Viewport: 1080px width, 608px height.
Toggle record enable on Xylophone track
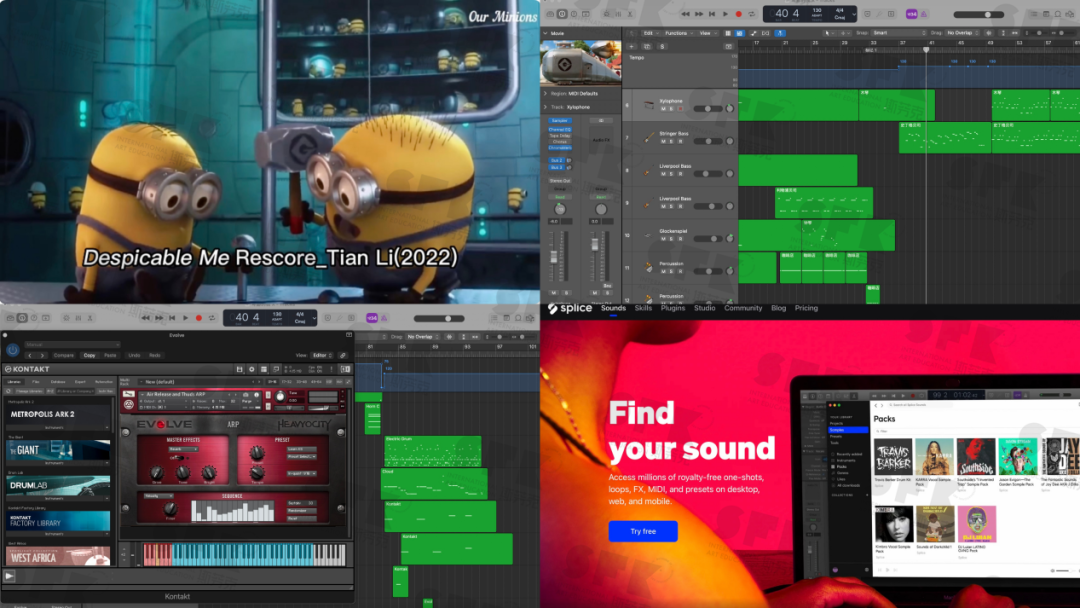(681, 109)
